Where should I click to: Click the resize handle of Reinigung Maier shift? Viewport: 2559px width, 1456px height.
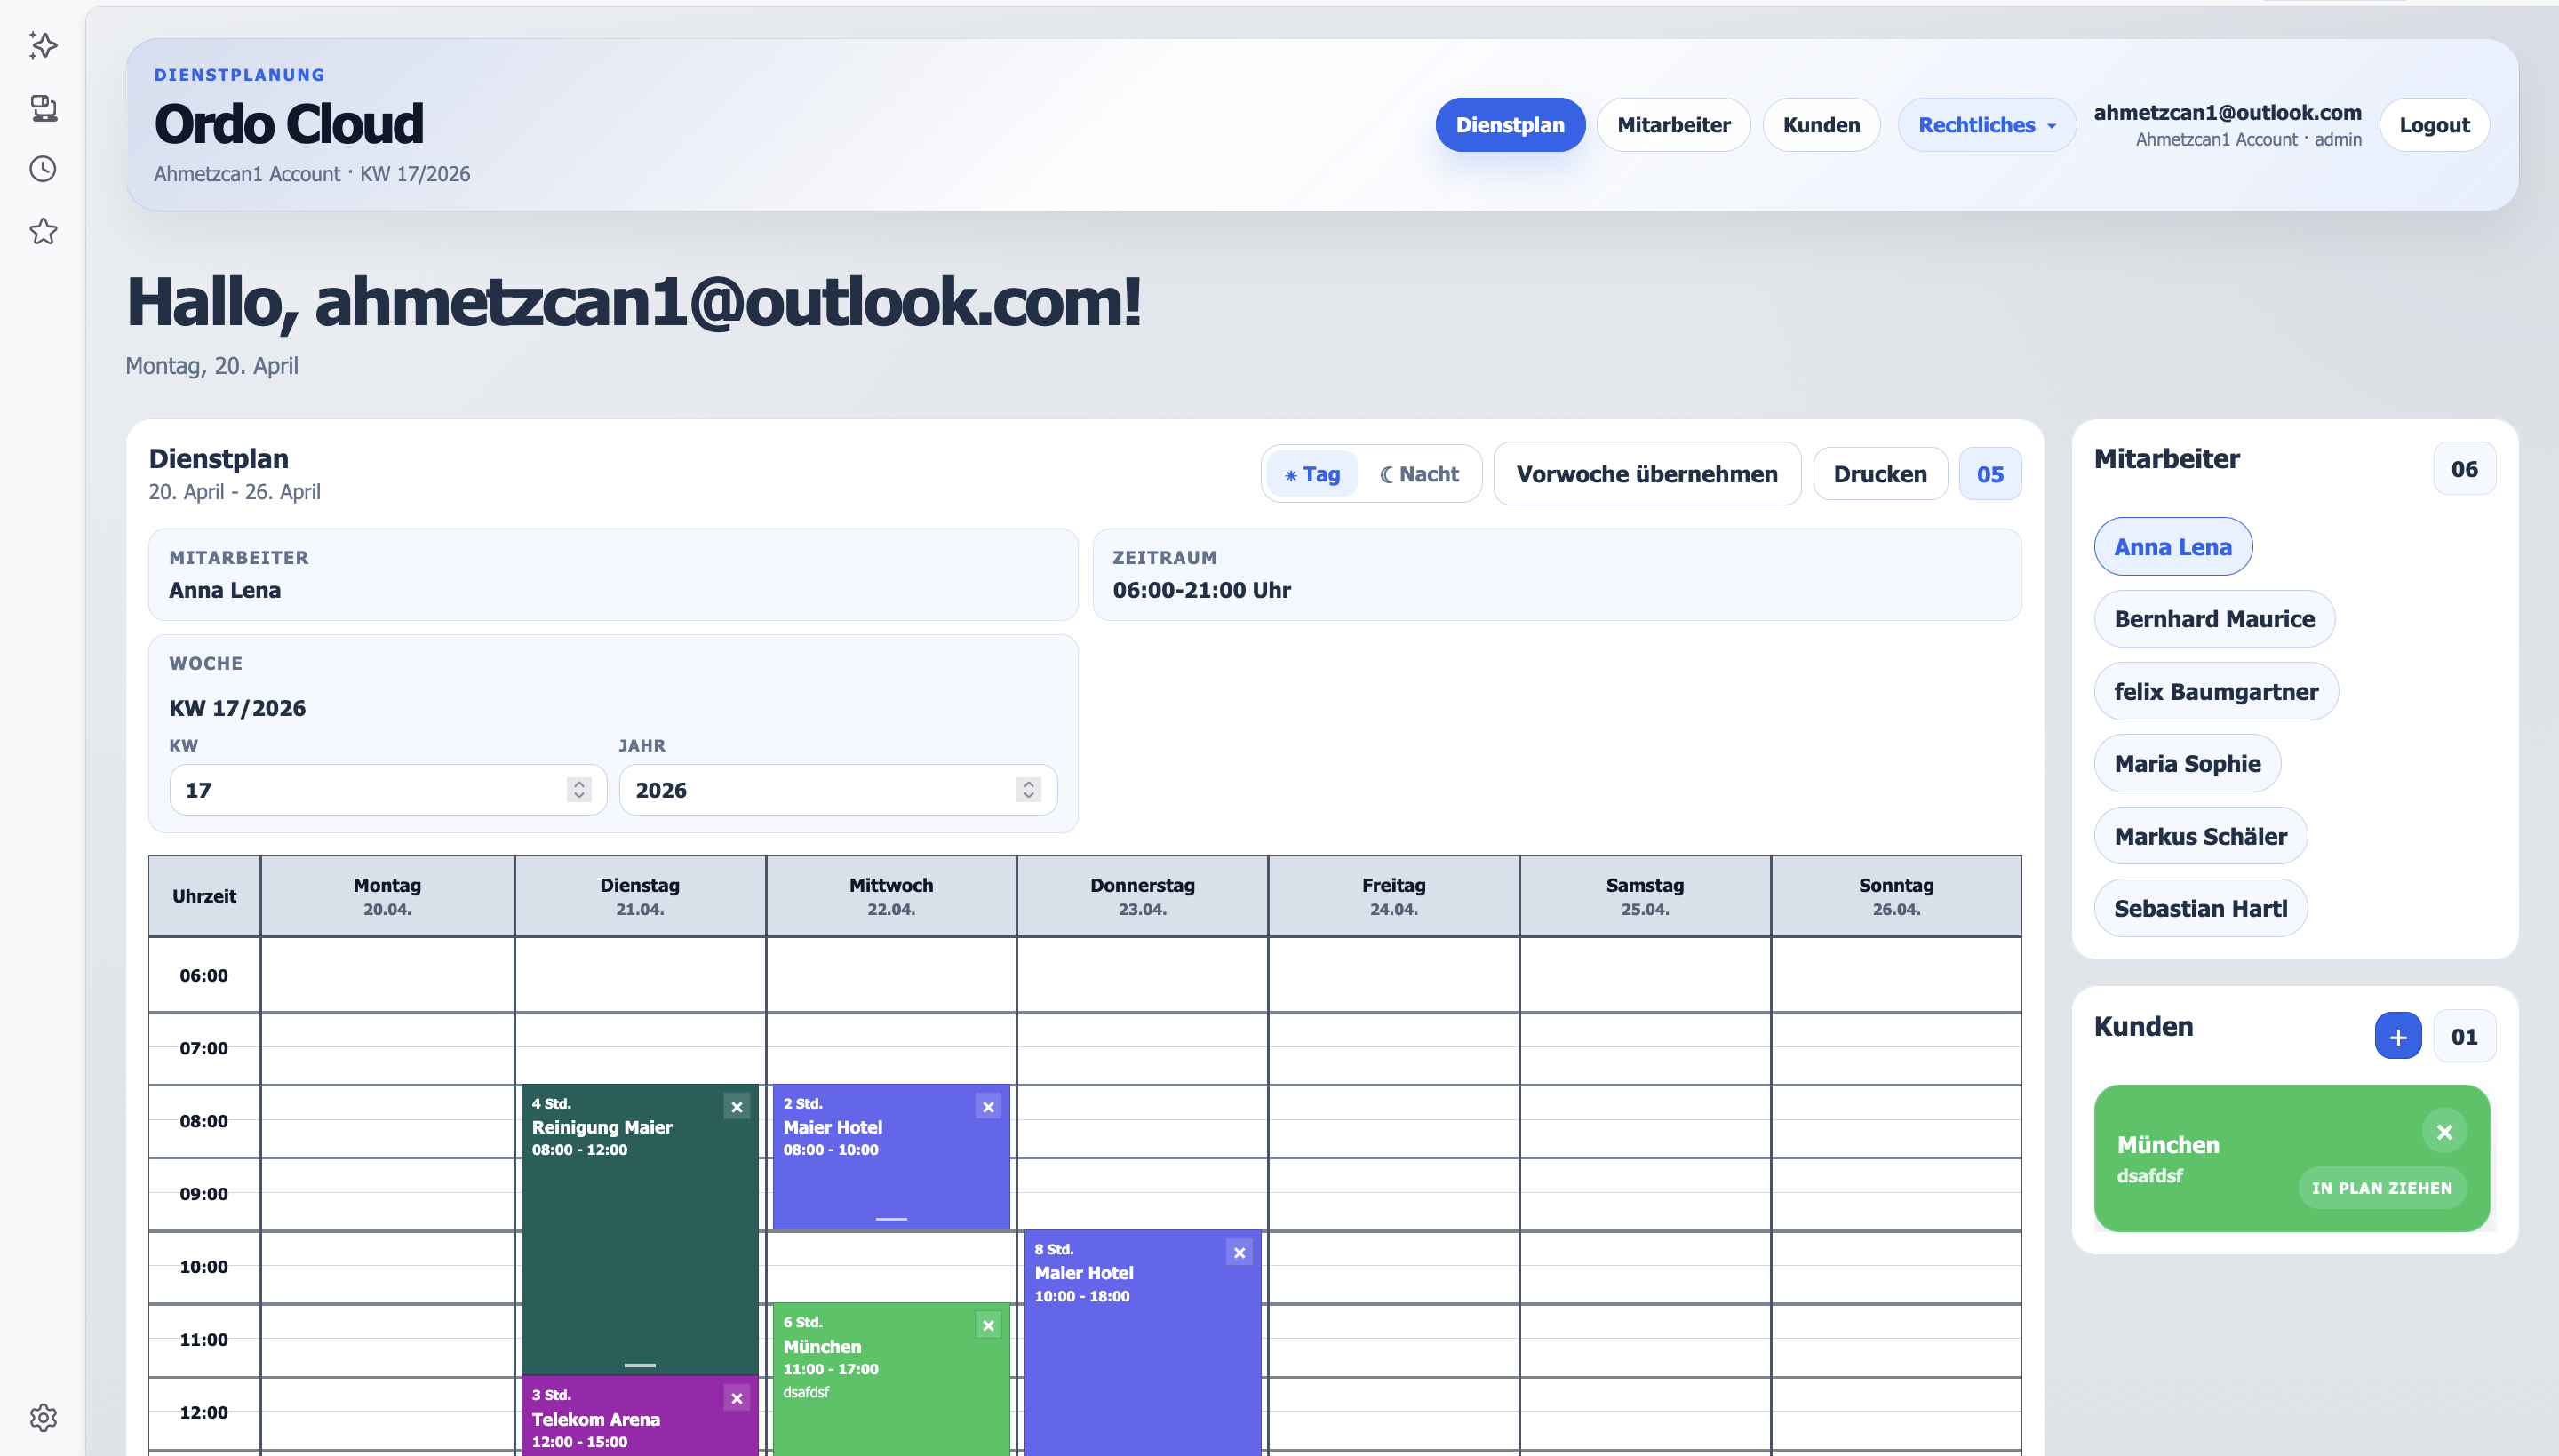coord(640,1365)
